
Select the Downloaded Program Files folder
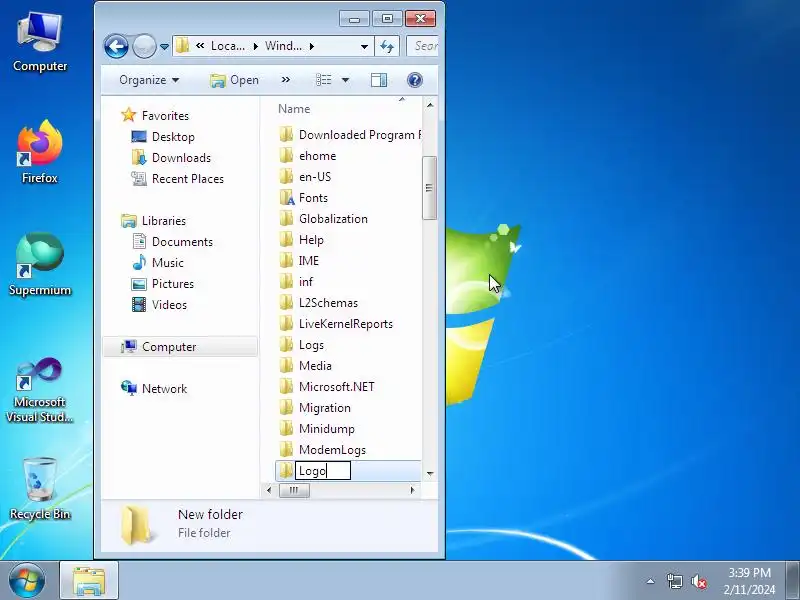pyautogui.click(x=350, y=135)
